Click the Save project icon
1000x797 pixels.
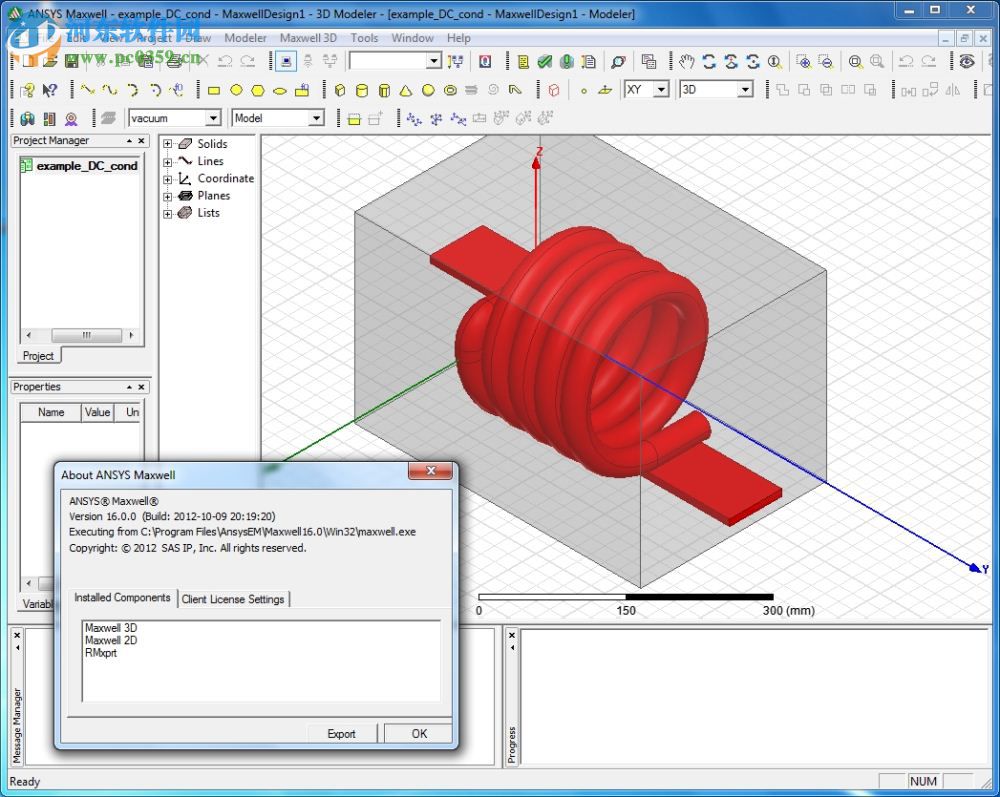tap(71, 62)
